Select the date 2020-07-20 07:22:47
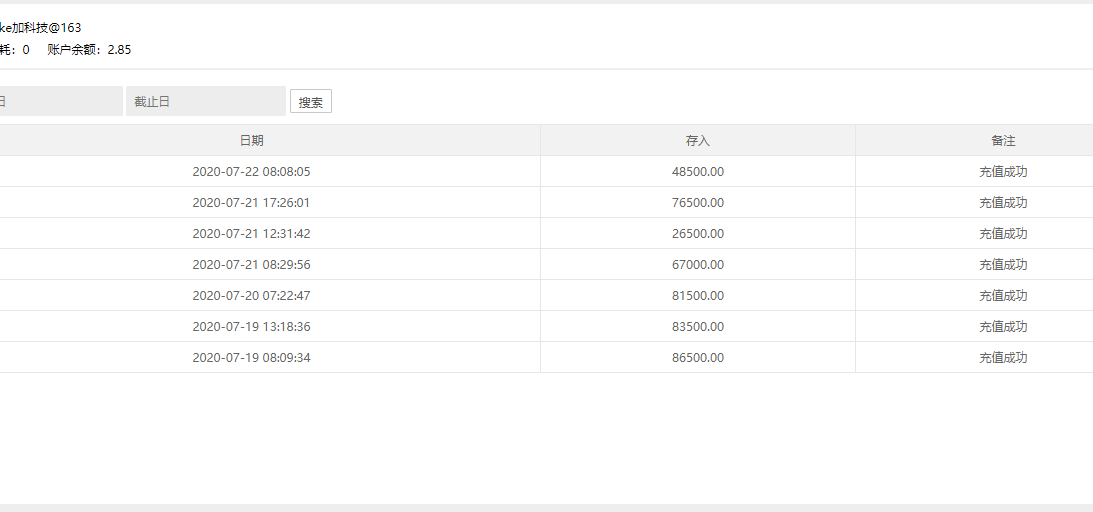The width and height of the screenshot is (1093, 512). (251, 296)
